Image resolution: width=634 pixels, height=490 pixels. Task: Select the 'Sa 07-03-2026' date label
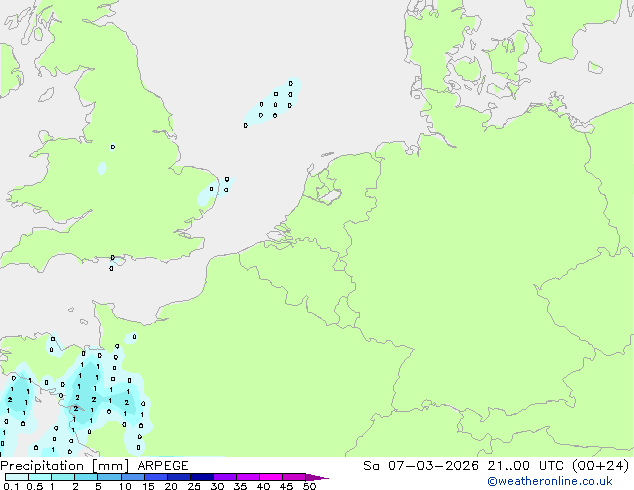click(421, 466)
